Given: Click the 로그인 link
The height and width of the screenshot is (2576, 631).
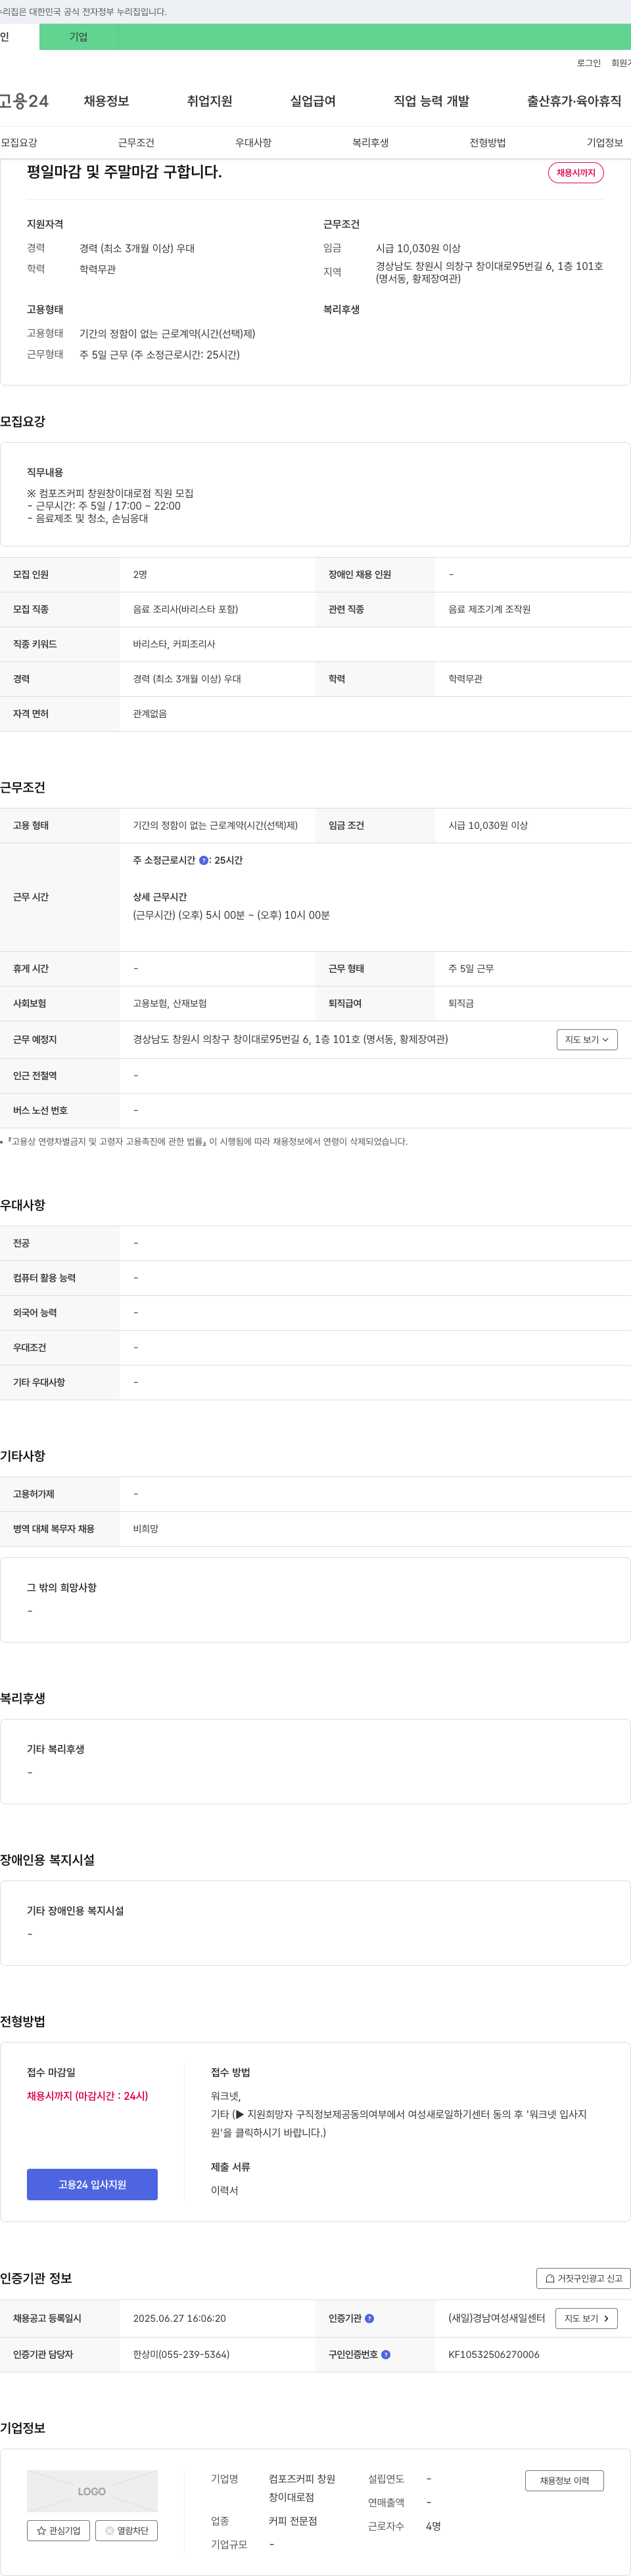Looking at the screenshot, I should pos(588,63).
